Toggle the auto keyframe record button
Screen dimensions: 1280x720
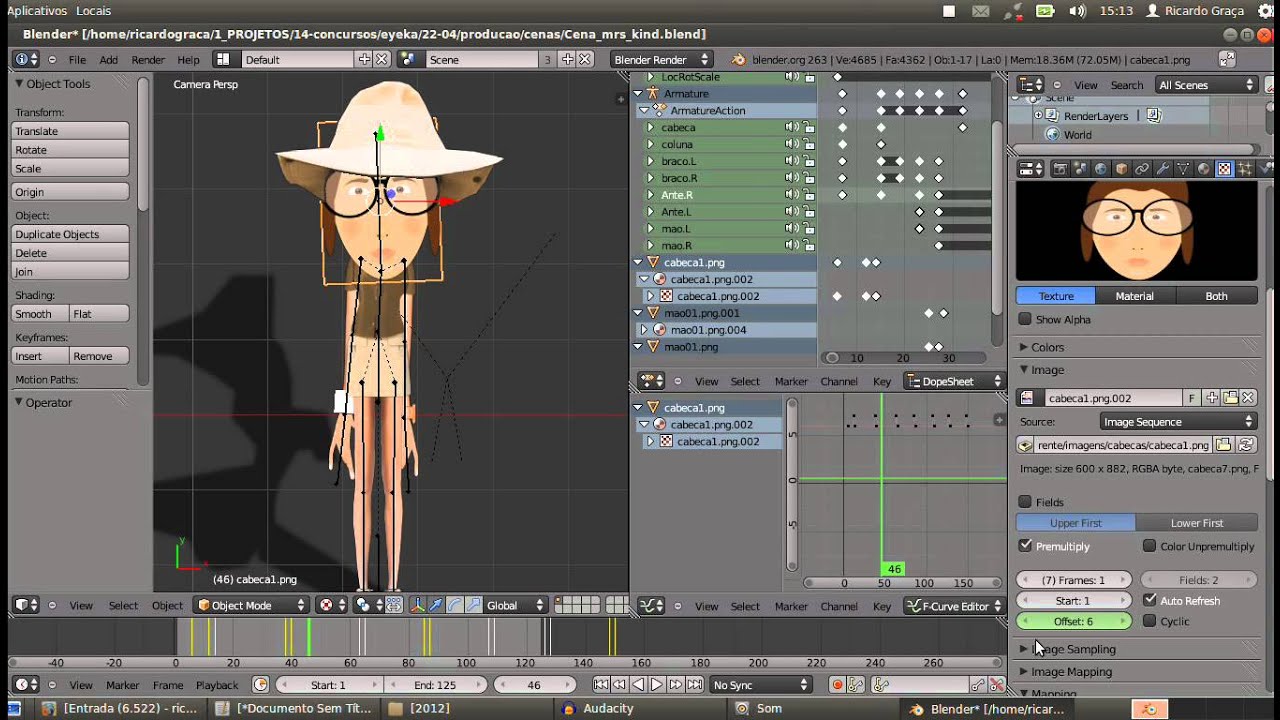(x=838, y=685)
